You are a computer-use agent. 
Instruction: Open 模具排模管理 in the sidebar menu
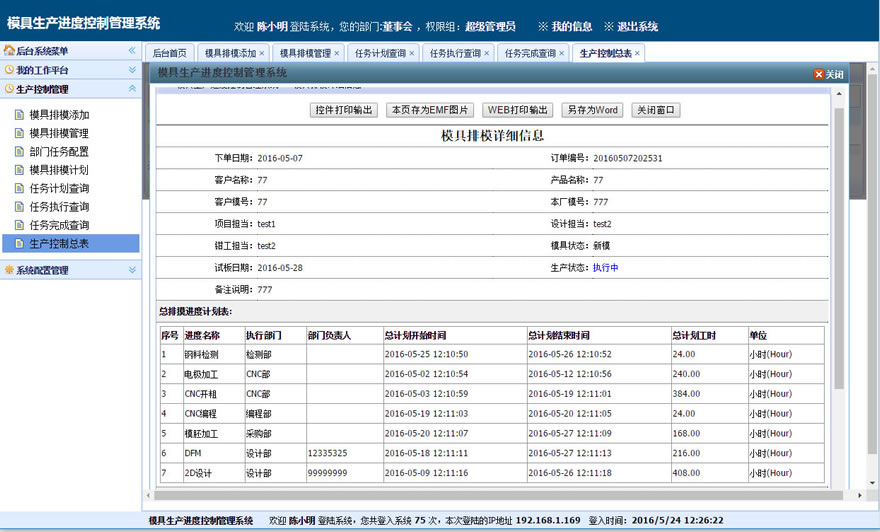pyautogui.click(x=59, y=134)
